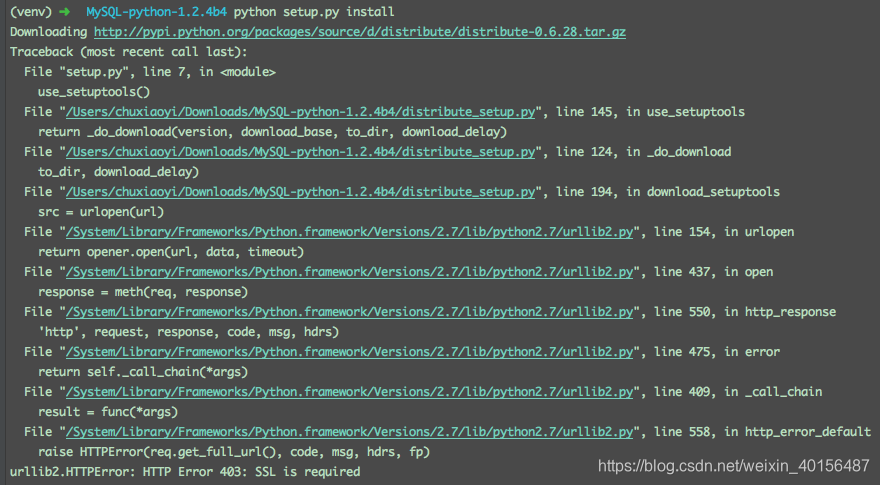Click the "'http', request, response, code" line
Viewport: 880px width, 485px height.
pyautogui.click(x=188, y=332)
